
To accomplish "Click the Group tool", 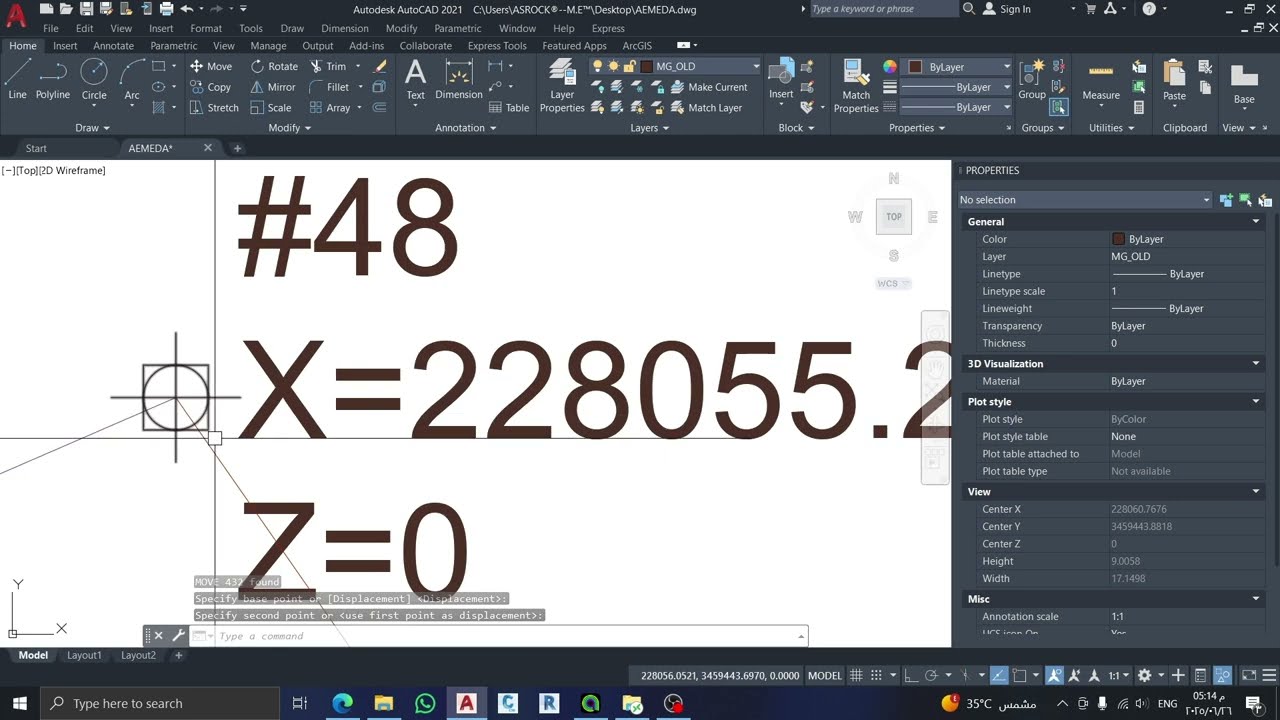I will pyautogui.click(x=1032, y=80).
